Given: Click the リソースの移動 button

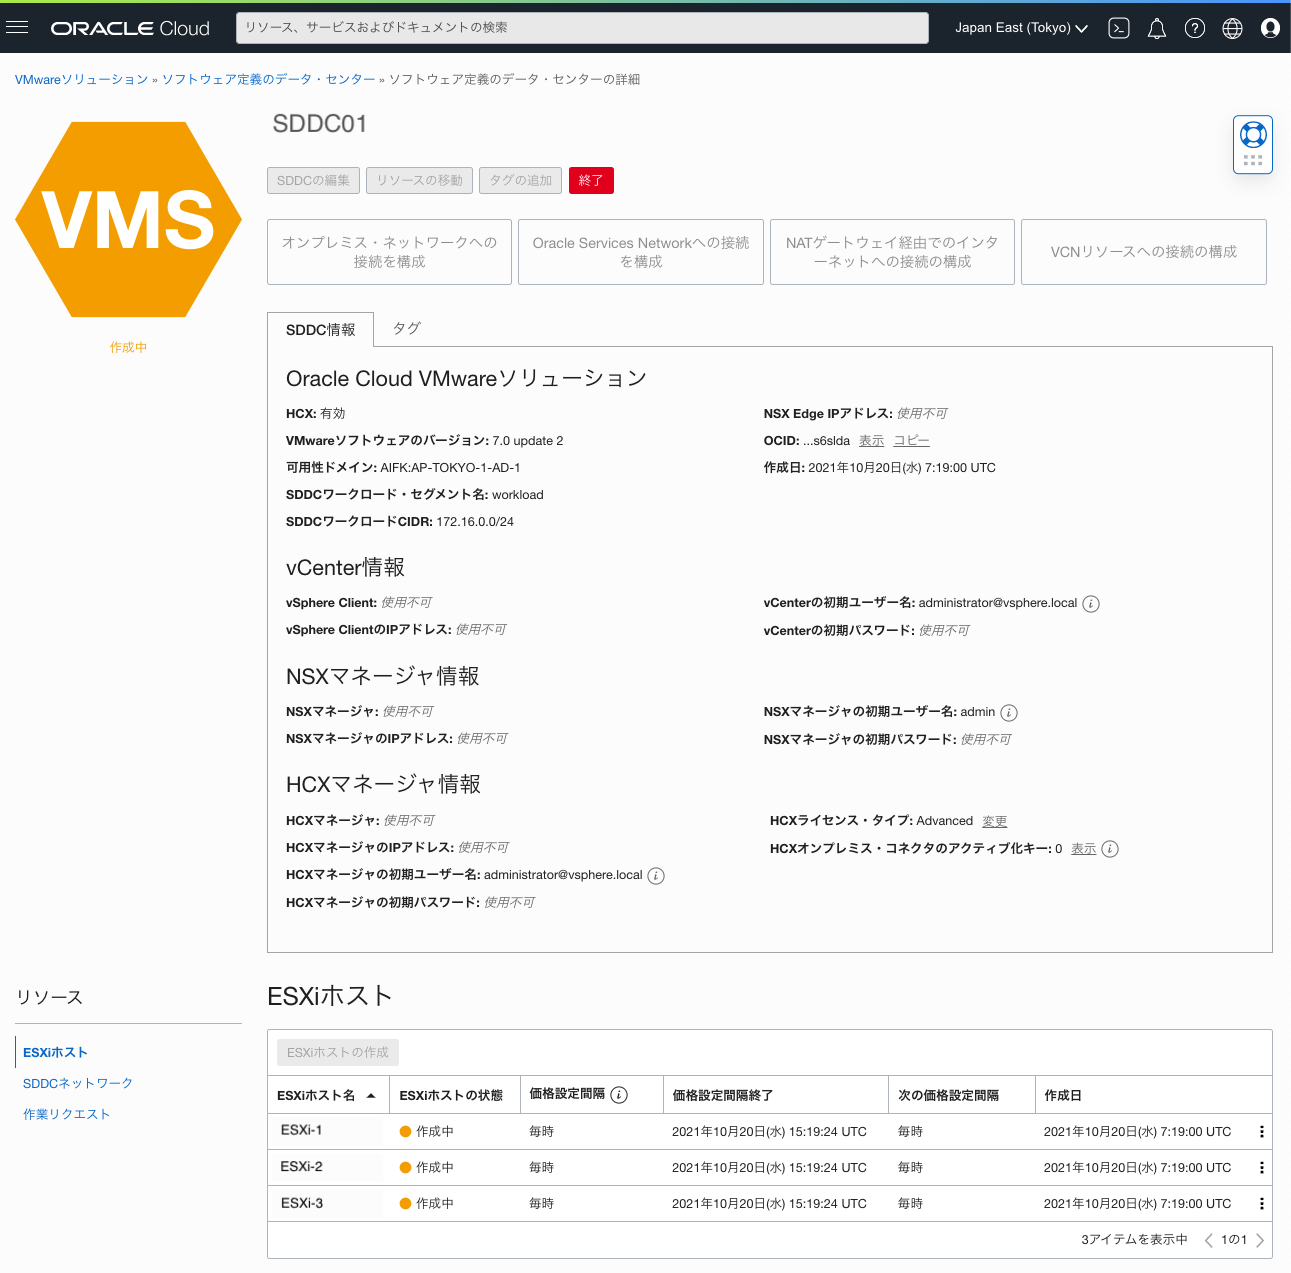Looking at the screenshot, I should pyautogui.click(x=419, y=181).
